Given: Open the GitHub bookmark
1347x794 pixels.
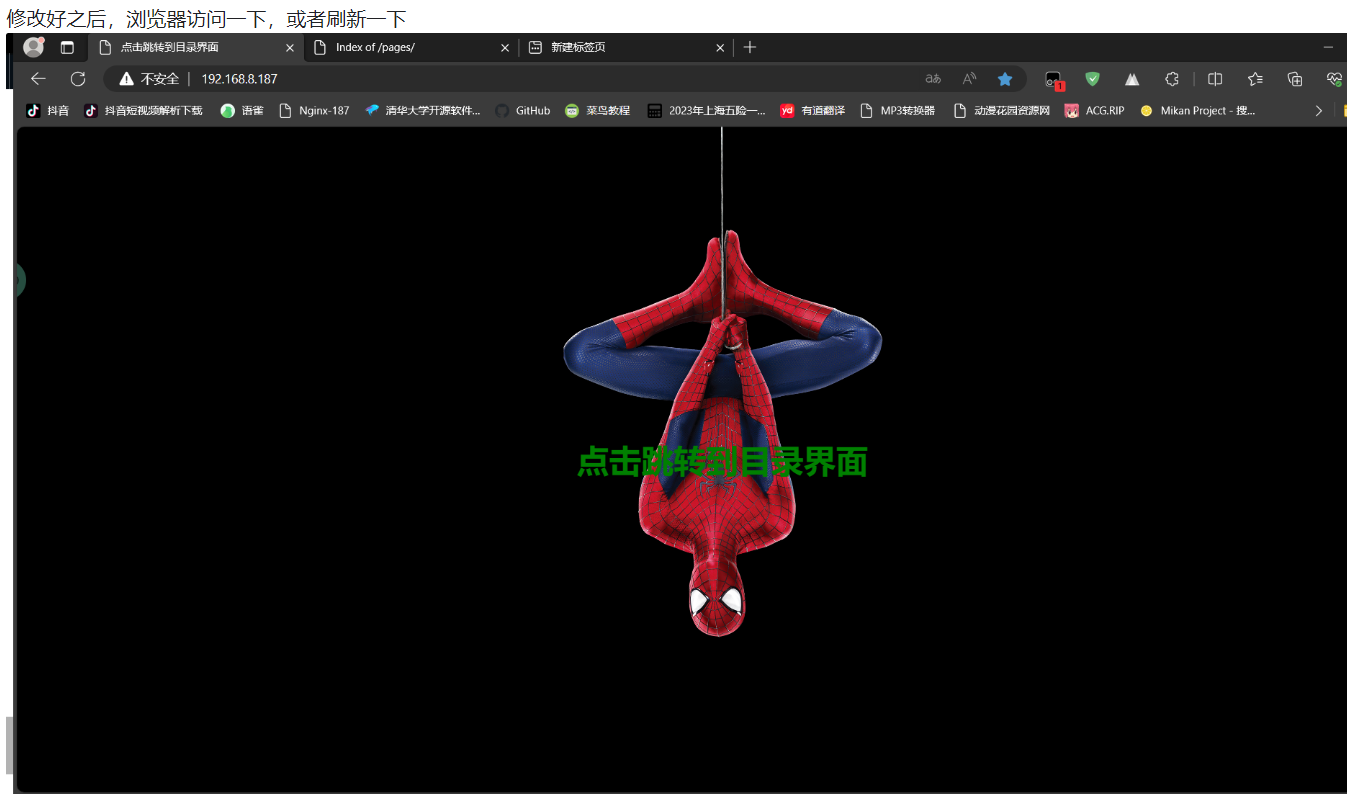Looking at the screenshot, I should [522, 111].
